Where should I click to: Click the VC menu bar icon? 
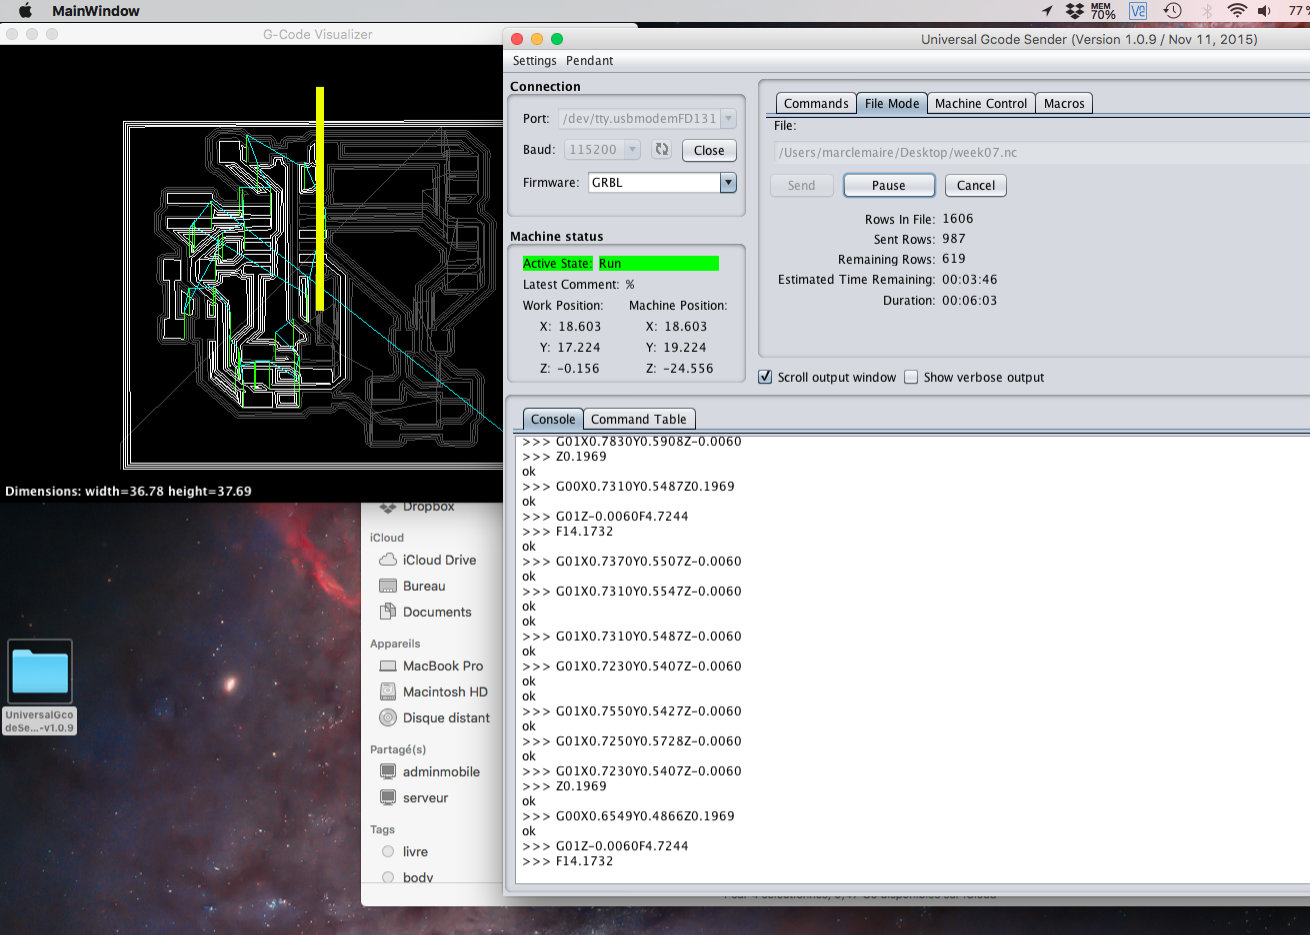(x=1138, y=11)
